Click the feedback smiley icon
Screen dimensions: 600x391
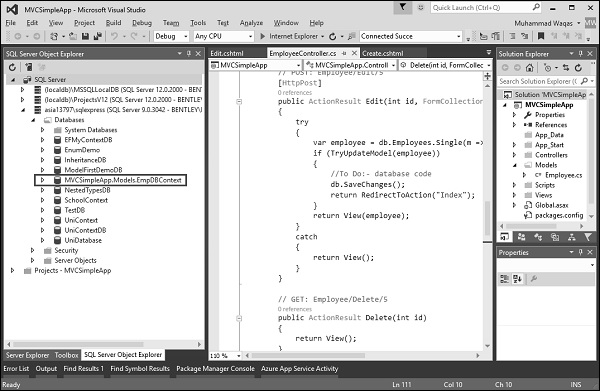click(x=421, y=7)
